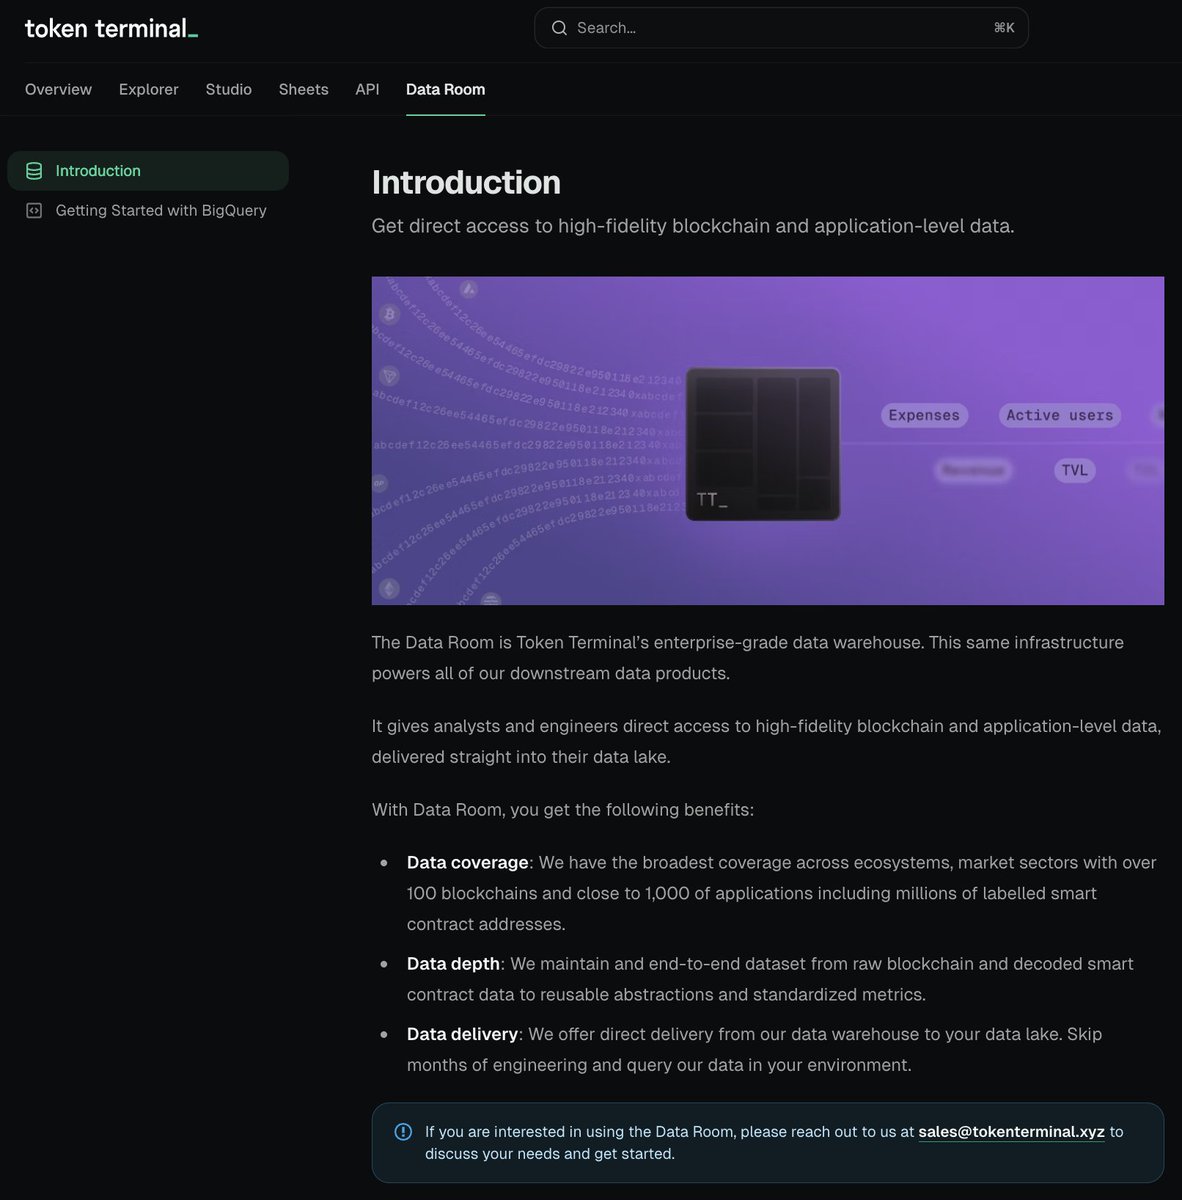Click 'With Data Room, you get the following benefits:'
Image resolution: width=1182 pixels, height=1200 pixels.
[x=563, y=810]
